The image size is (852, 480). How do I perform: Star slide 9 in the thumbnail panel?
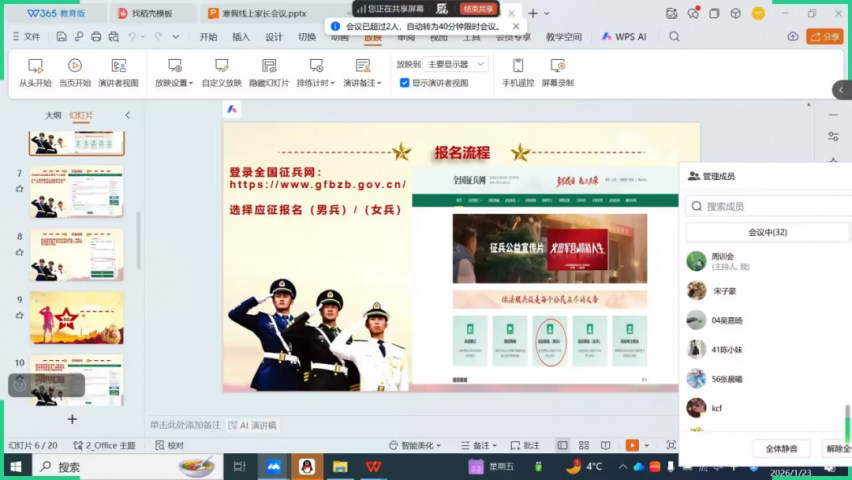click(19, 314)
